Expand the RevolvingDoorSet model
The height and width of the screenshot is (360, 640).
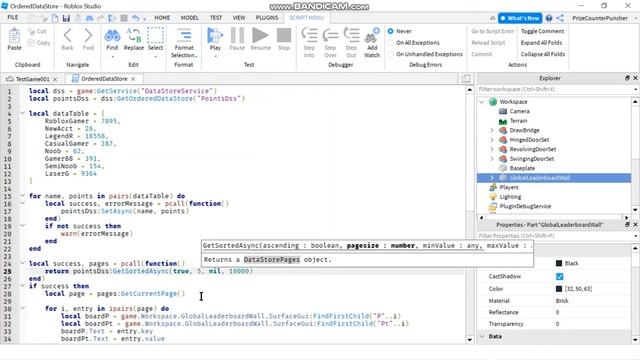point(492,149)
